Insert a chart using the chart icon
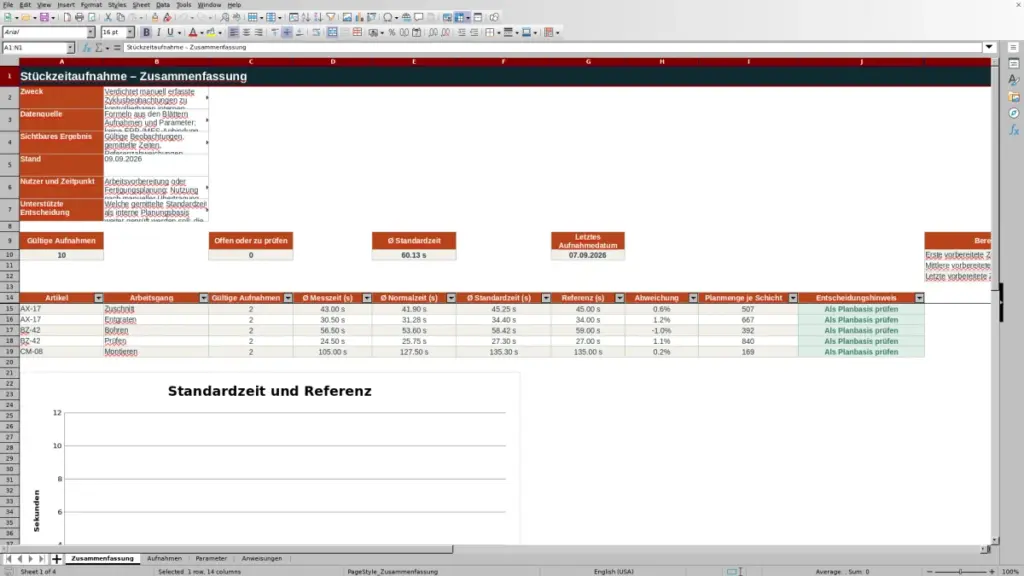This screenshot has height=576, width=1024. (360, 18)
